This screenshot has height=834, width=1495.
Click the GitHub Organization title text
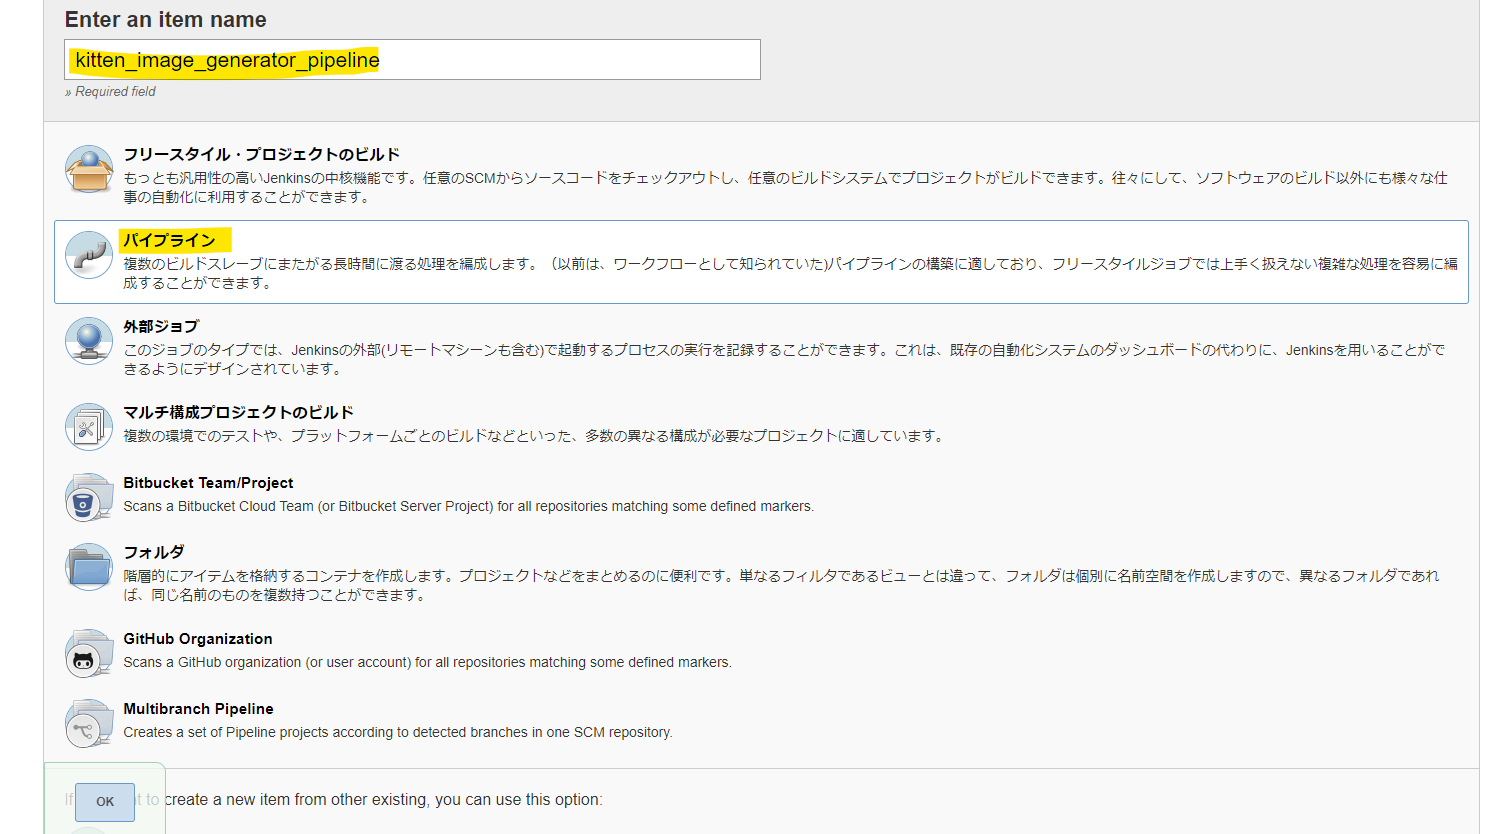pyautogui.click(x=197, y=638)
